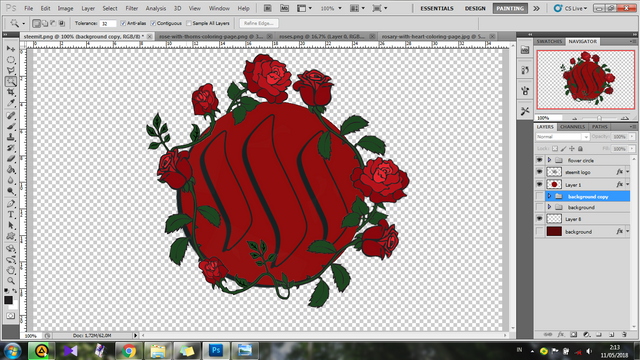Viewport: 640px width, 360px height.
Task: Choose Intersect with Selection mode
Action: click(x=62, y=23)
